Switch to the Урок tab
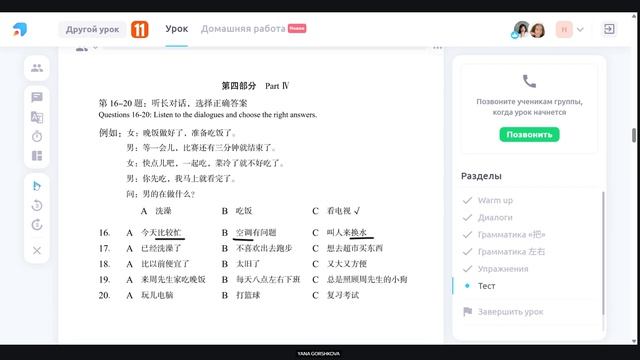Image resolution: width=640 pixels, height=360 pixels. 177,29
